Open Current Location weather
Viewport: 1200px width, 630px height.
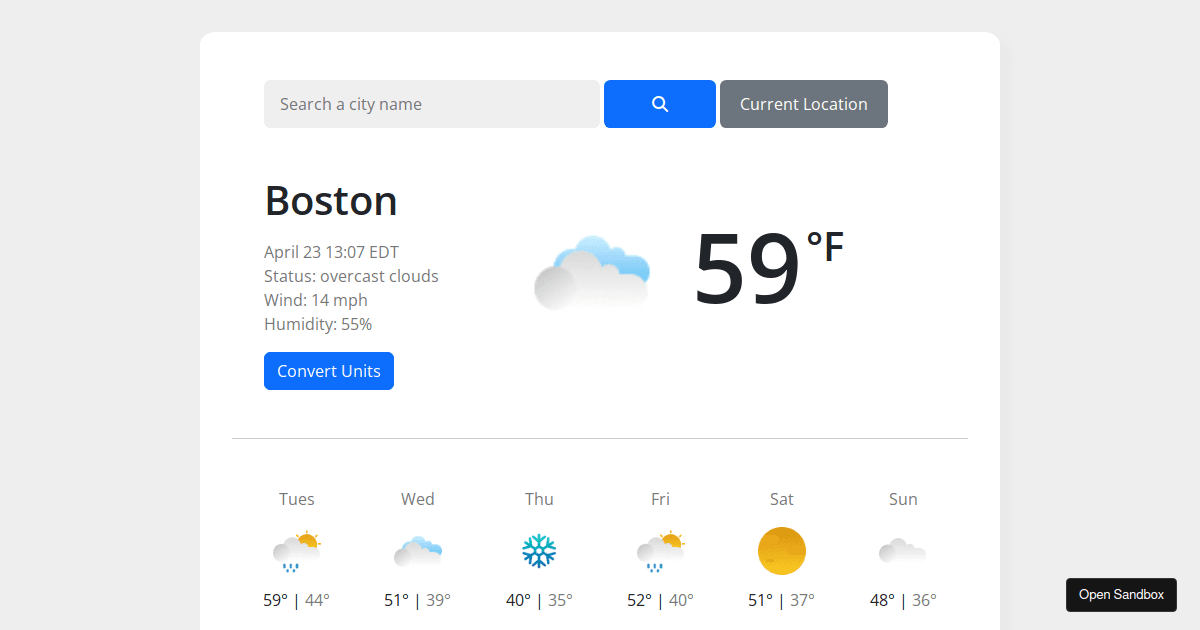point(803,103)
